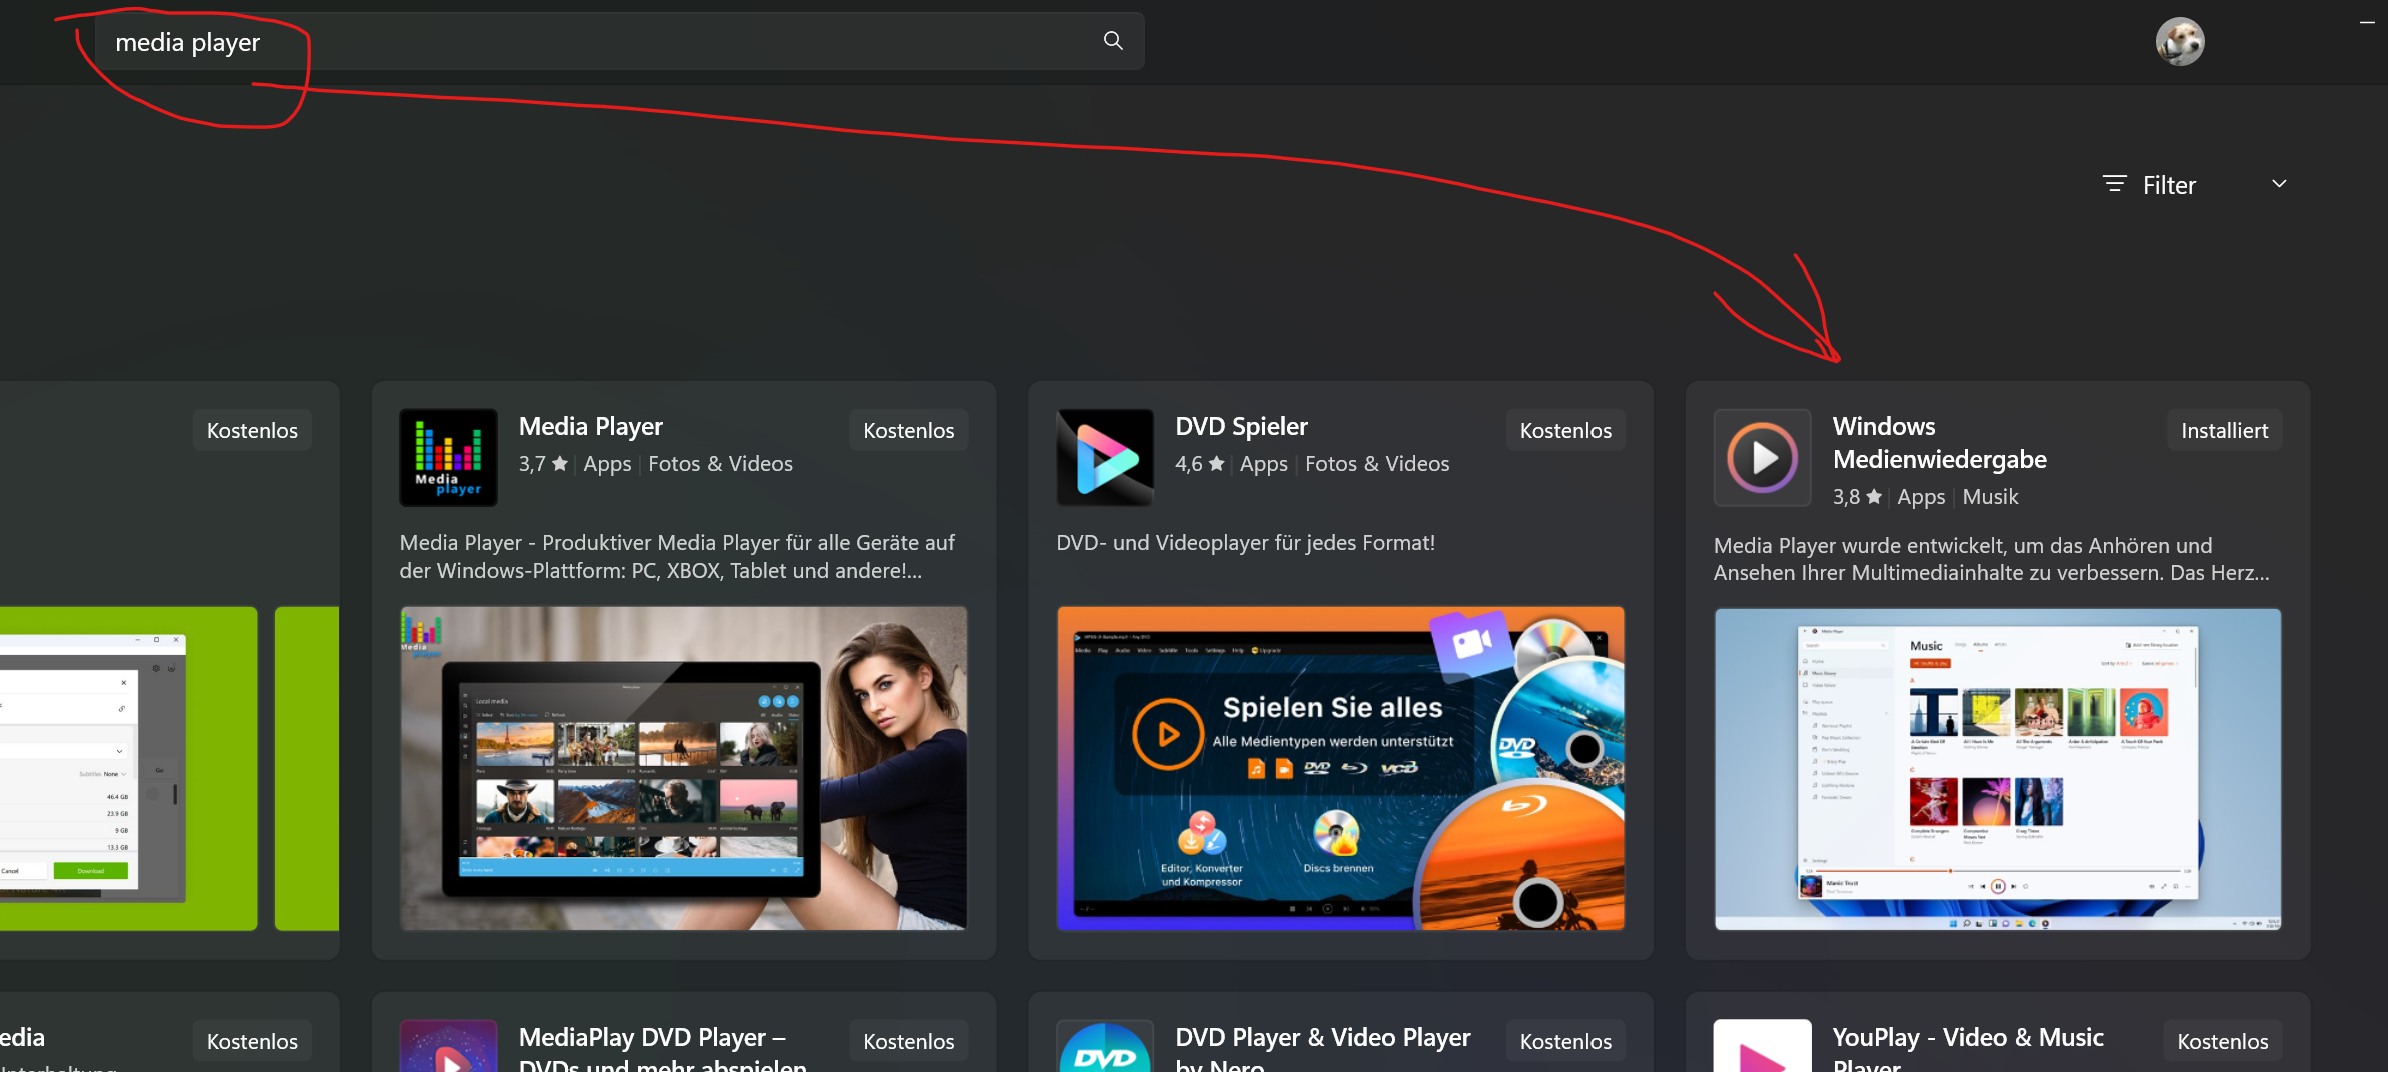
Task: Click the search box containing media player
Action: pyautogui.click(x=619, y=41)
